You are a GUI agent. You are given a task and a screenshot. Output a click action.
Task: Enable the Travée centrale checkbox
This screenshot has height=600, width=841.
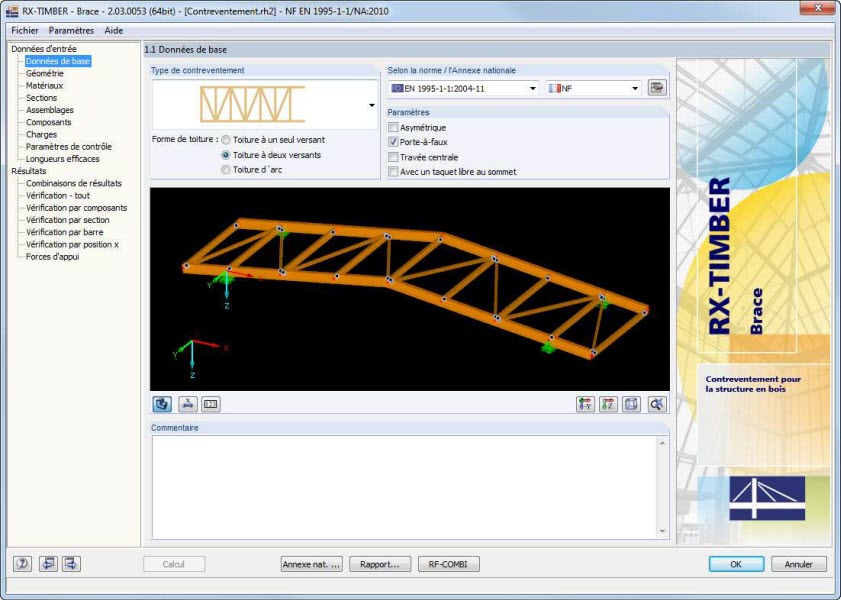tap(393, 157)
